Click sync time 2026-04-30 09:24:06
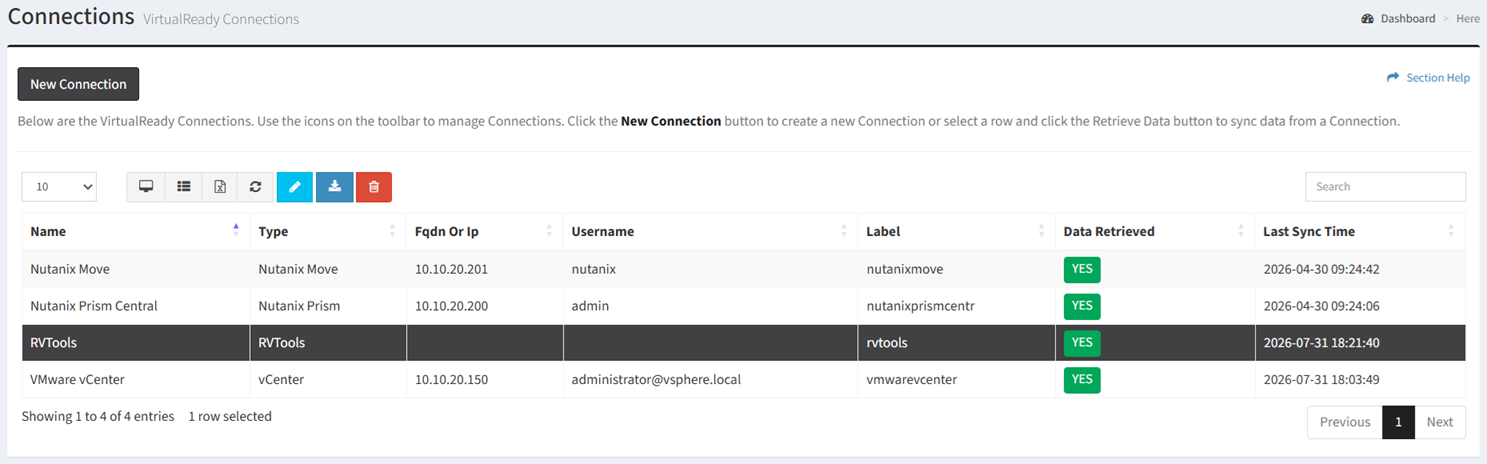This screenshot has width=1487, height=464. pos(1322,306)
